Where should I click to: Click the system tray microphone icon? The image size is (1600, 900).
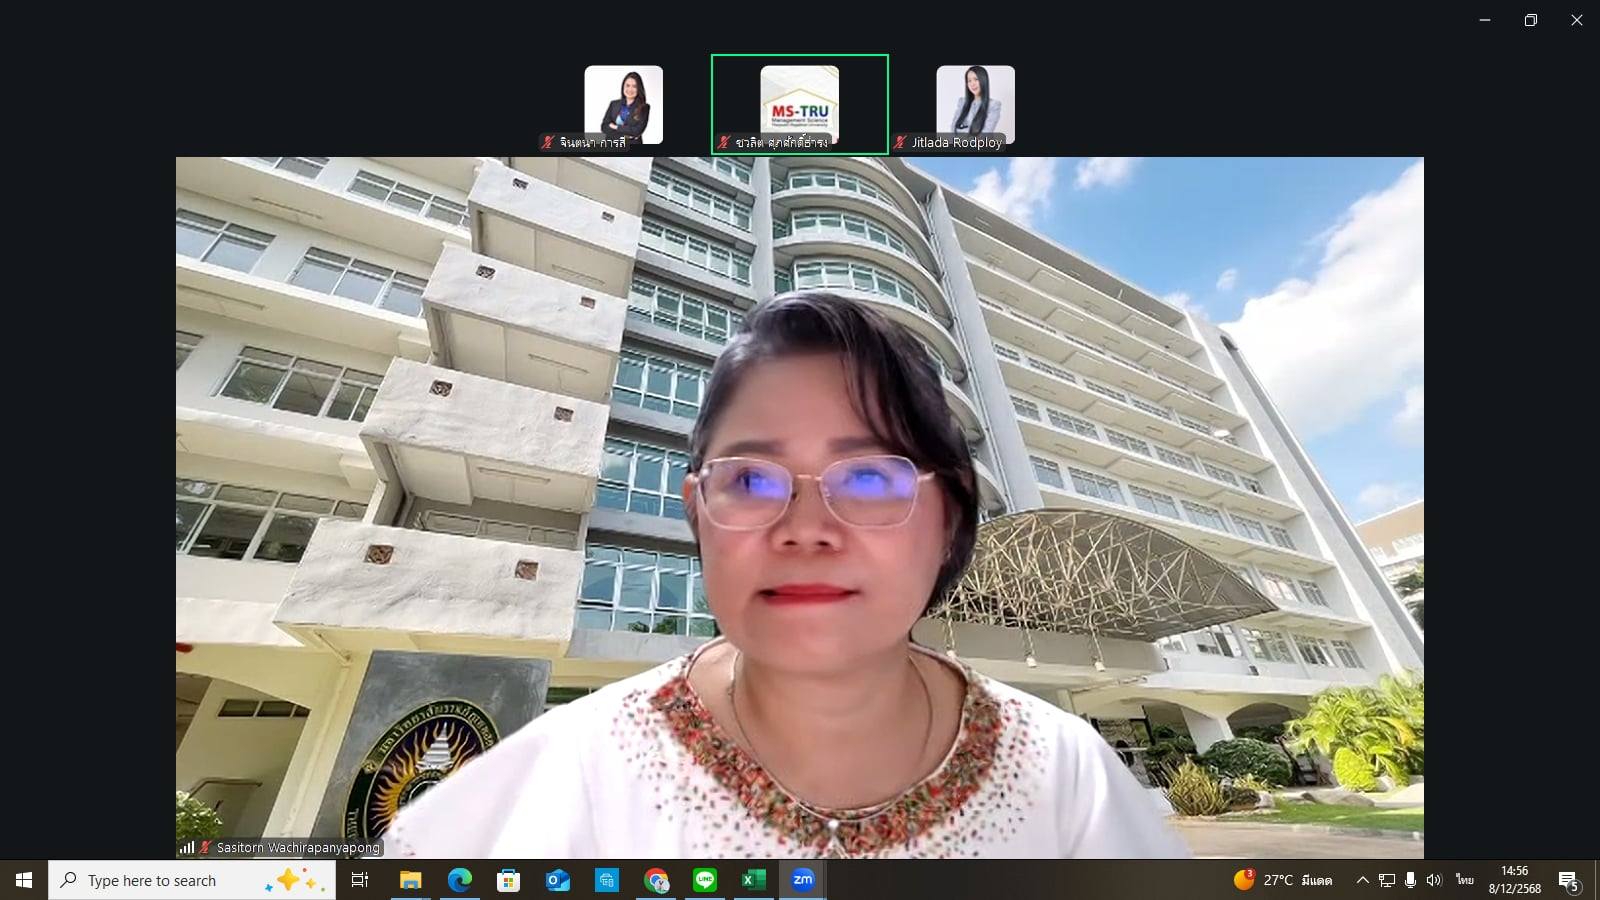pyautogui.click(x=1410, y=880)
